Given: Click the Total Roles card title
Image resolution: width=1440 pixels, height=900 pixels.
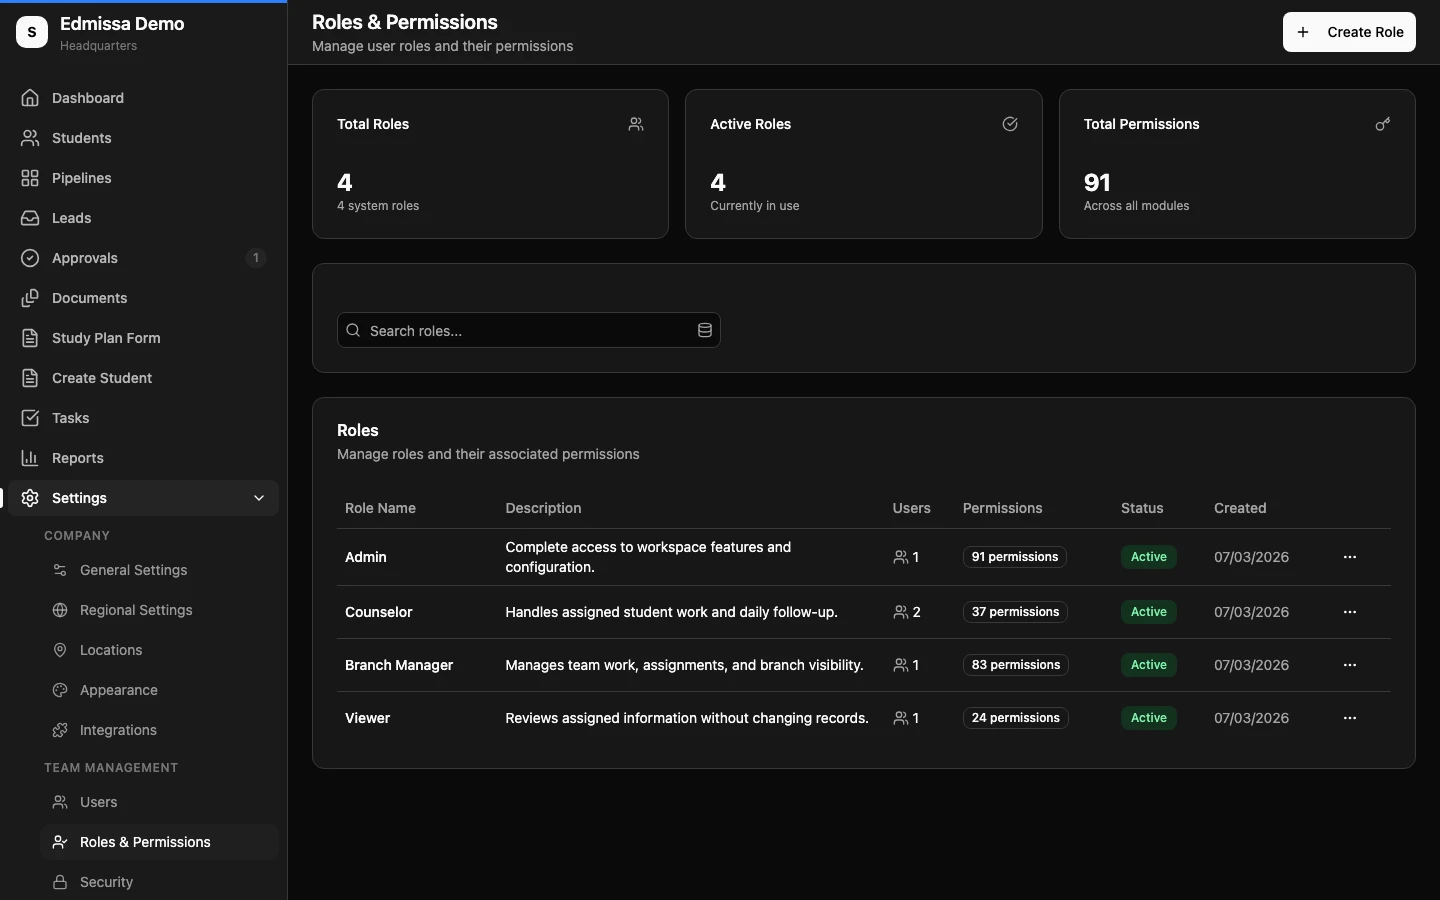Looking at the screenshot, I should 373,124.
